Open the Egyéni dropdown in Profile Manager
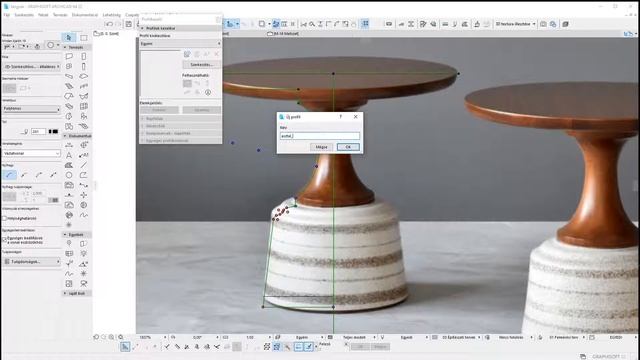 (180, 43)
